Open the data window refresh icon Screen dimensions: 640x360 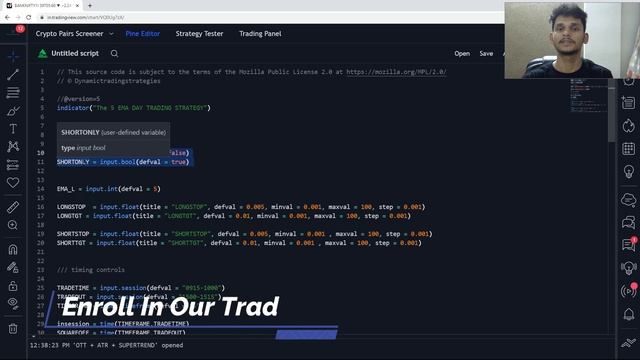[x=629, y=126]
